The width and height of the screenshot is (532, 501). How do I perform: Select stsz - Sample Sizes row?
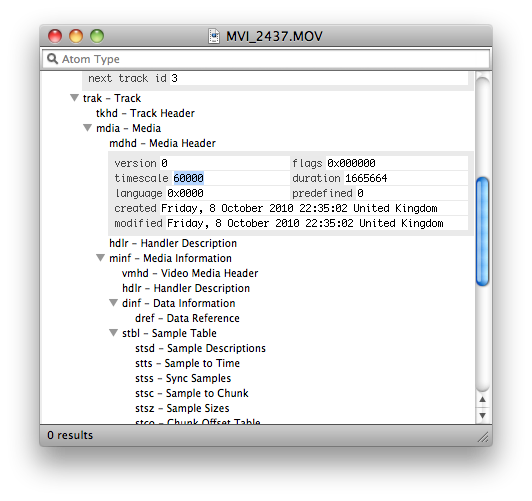182,408
